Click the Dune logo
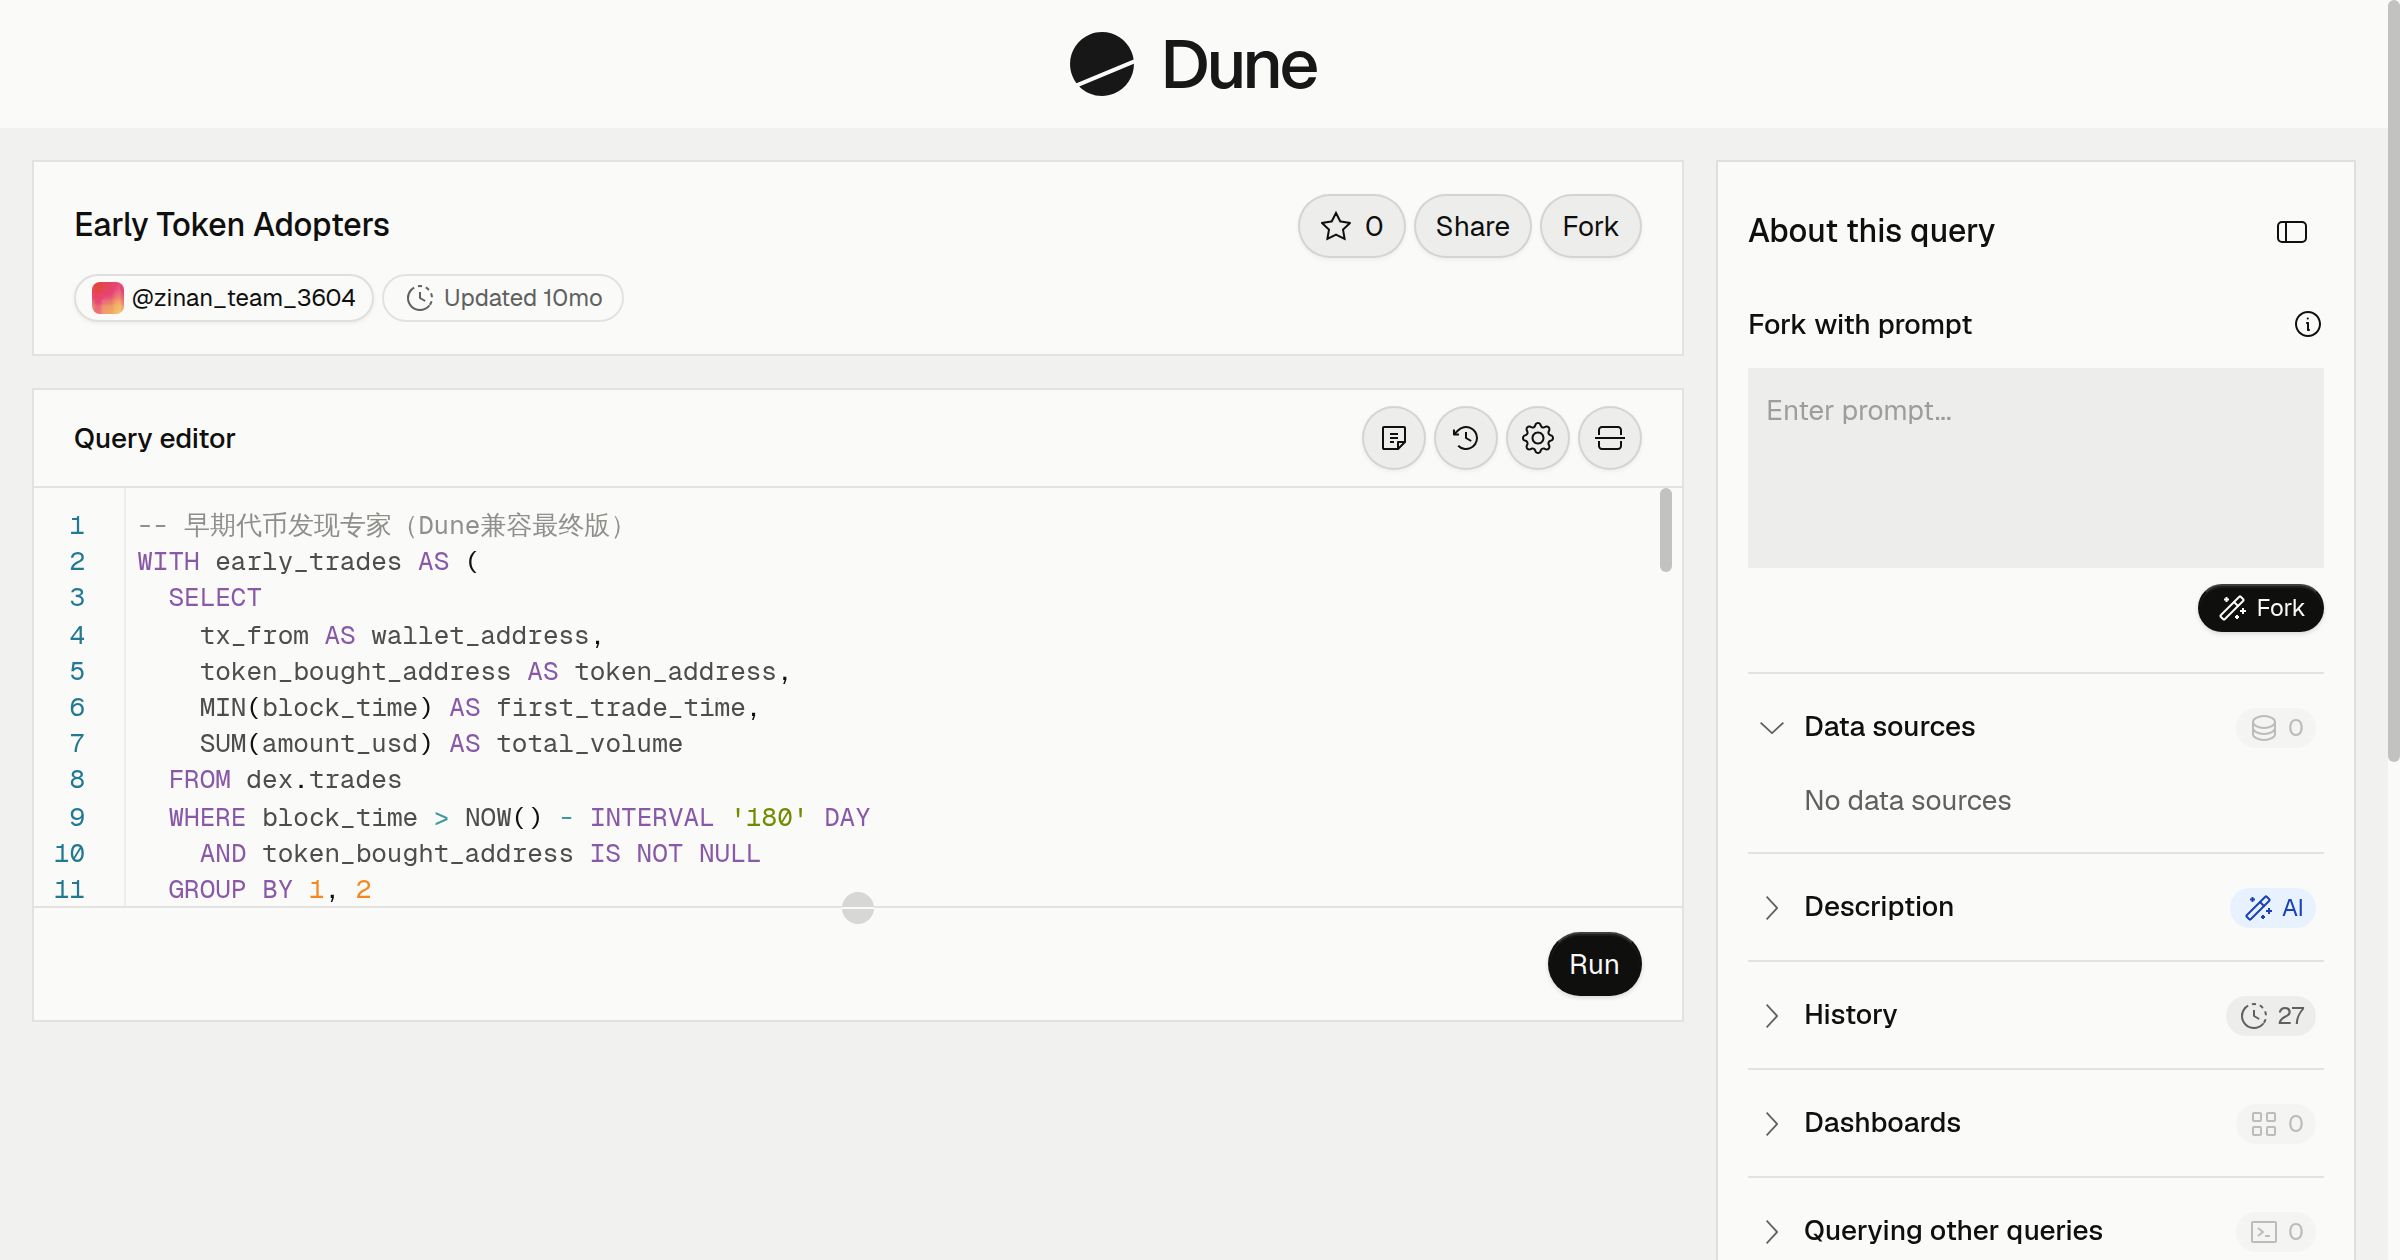Screen dimensions: 2400x1260 tap(1193, 64)
